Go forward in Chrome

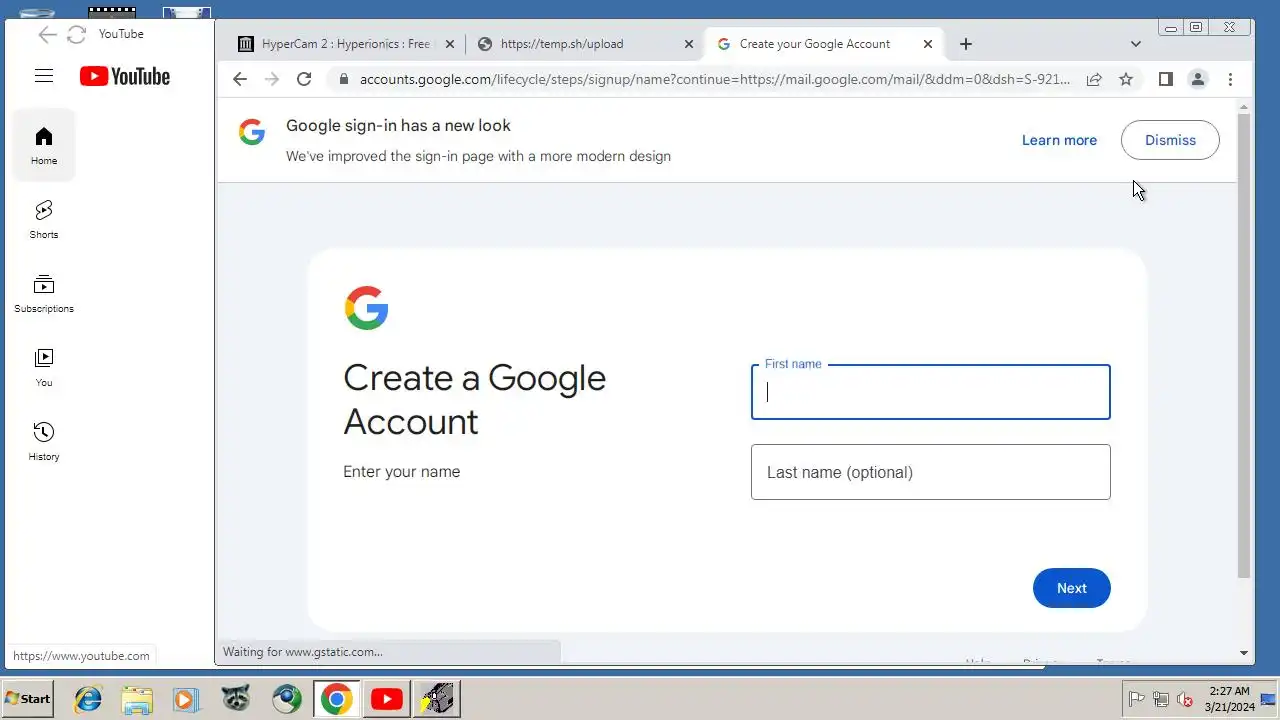271,79
